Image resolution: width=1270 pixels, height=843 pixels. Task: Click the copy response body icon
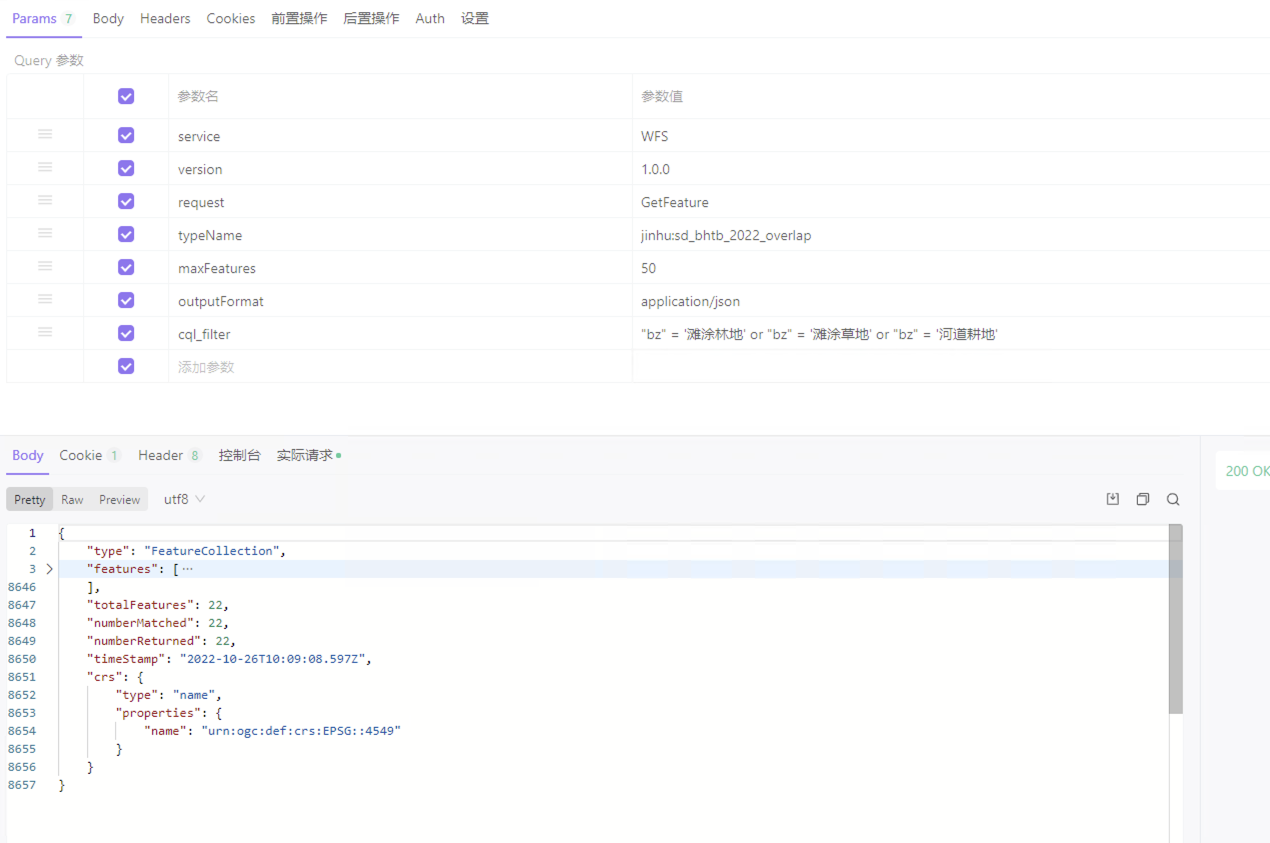point(1142,498)
